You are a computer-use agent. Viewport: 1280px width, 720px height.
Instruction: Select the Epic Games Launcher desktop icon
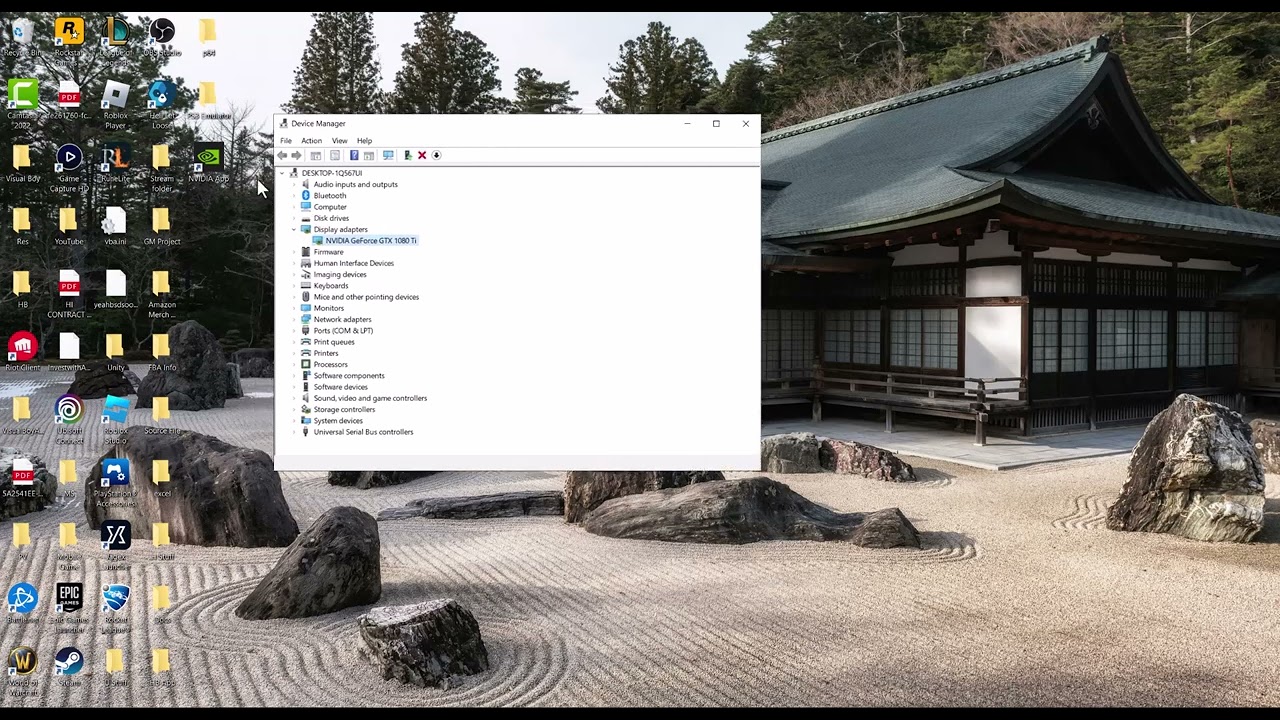click(x=69, y=606)
